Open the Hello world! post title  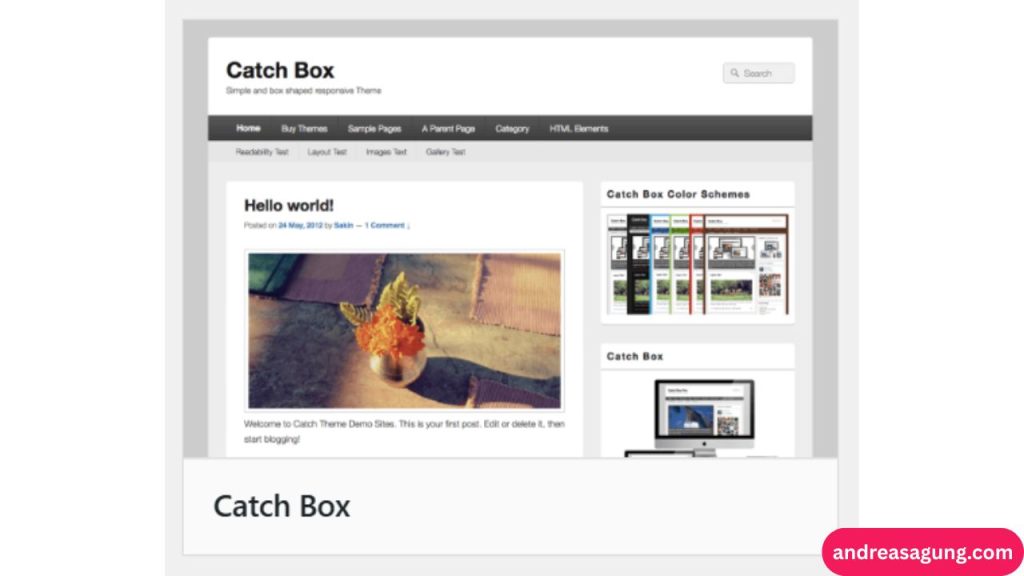tap(289, 204)
